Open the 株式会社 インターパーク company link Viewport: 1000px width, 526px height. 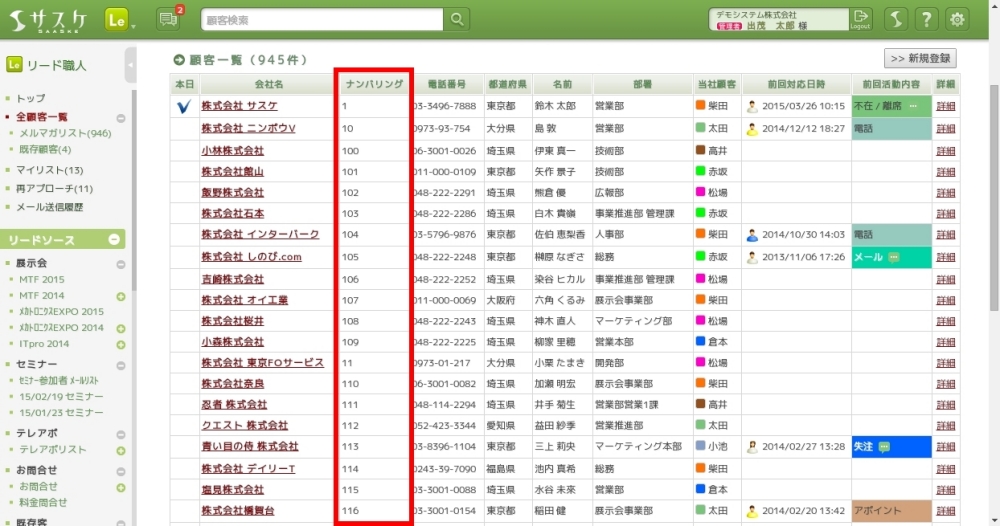(x=259, y=235)
